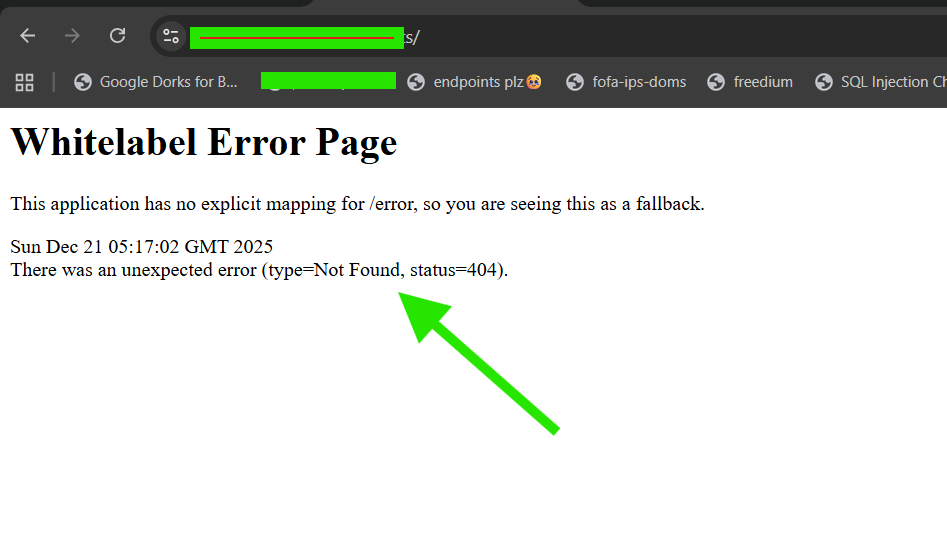
Task: Click globe icon of fofa-ips-doms bookmark
Action: coord(575,82)
